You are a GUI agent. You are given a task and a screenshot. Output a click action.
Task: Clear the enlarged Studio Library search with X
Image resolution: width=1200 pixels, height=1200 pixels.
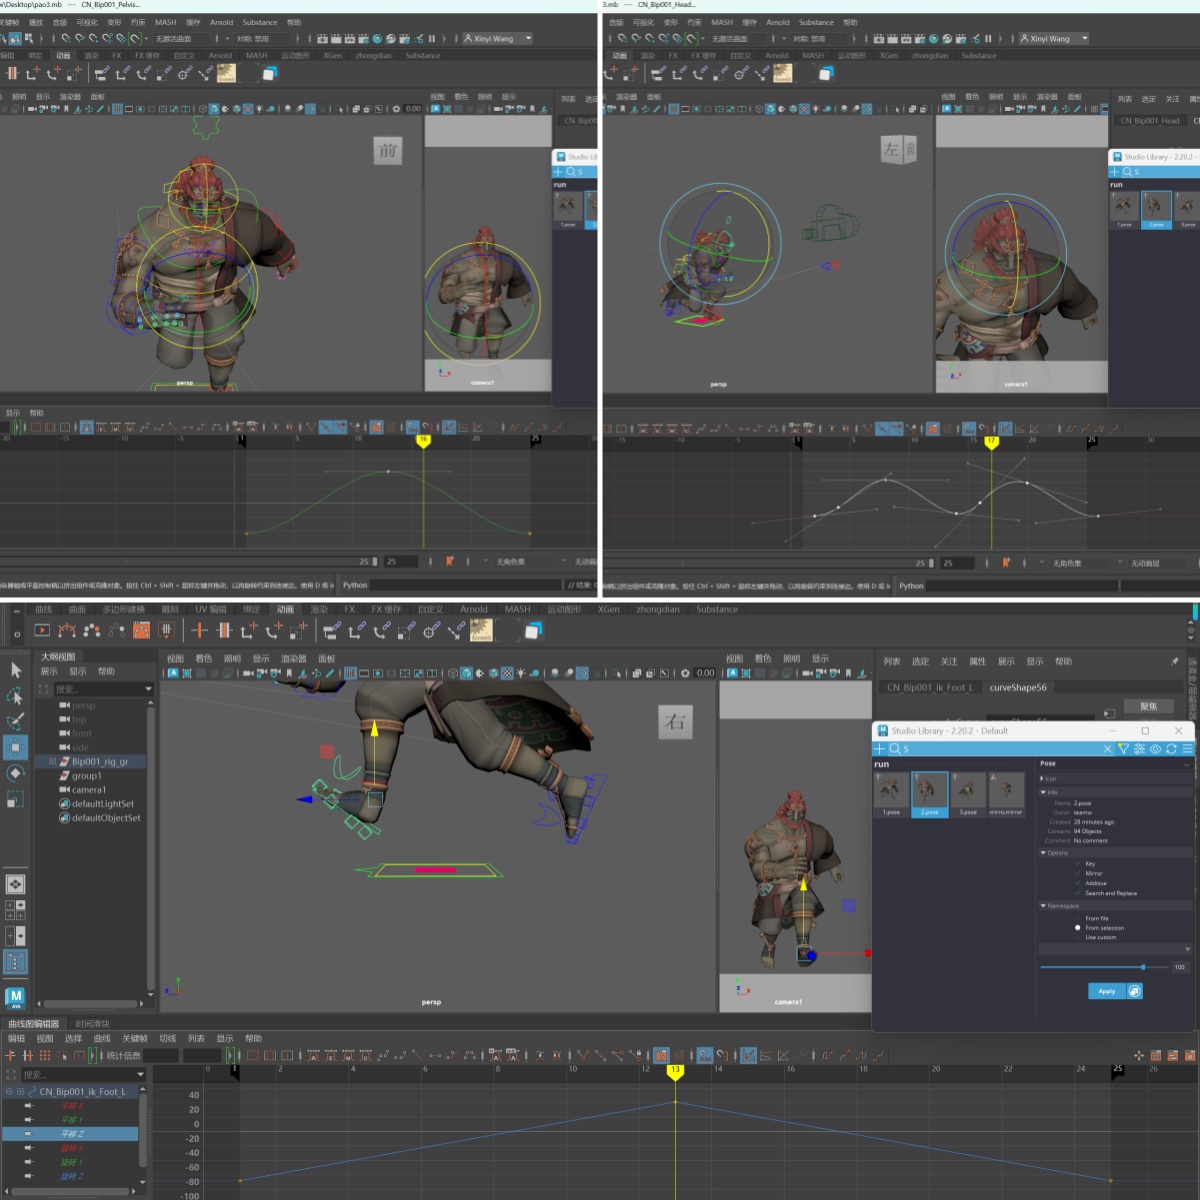pos(1107,748)
